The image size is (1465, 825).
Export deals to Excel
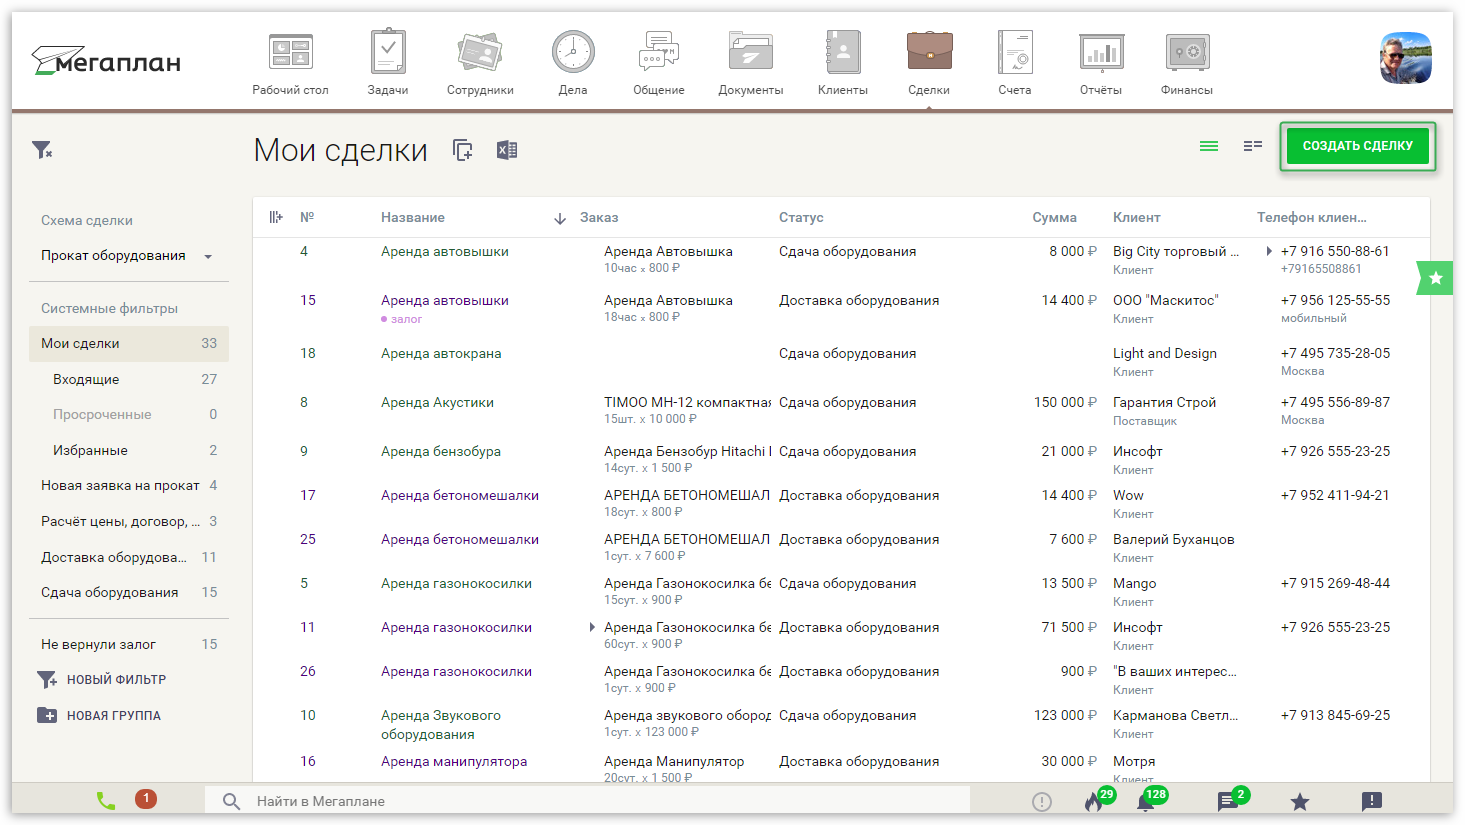[507, 150]
